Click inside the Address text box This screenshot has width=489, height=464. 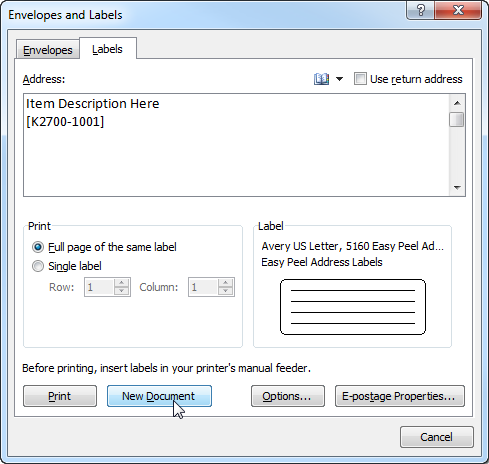click(236, 145)
